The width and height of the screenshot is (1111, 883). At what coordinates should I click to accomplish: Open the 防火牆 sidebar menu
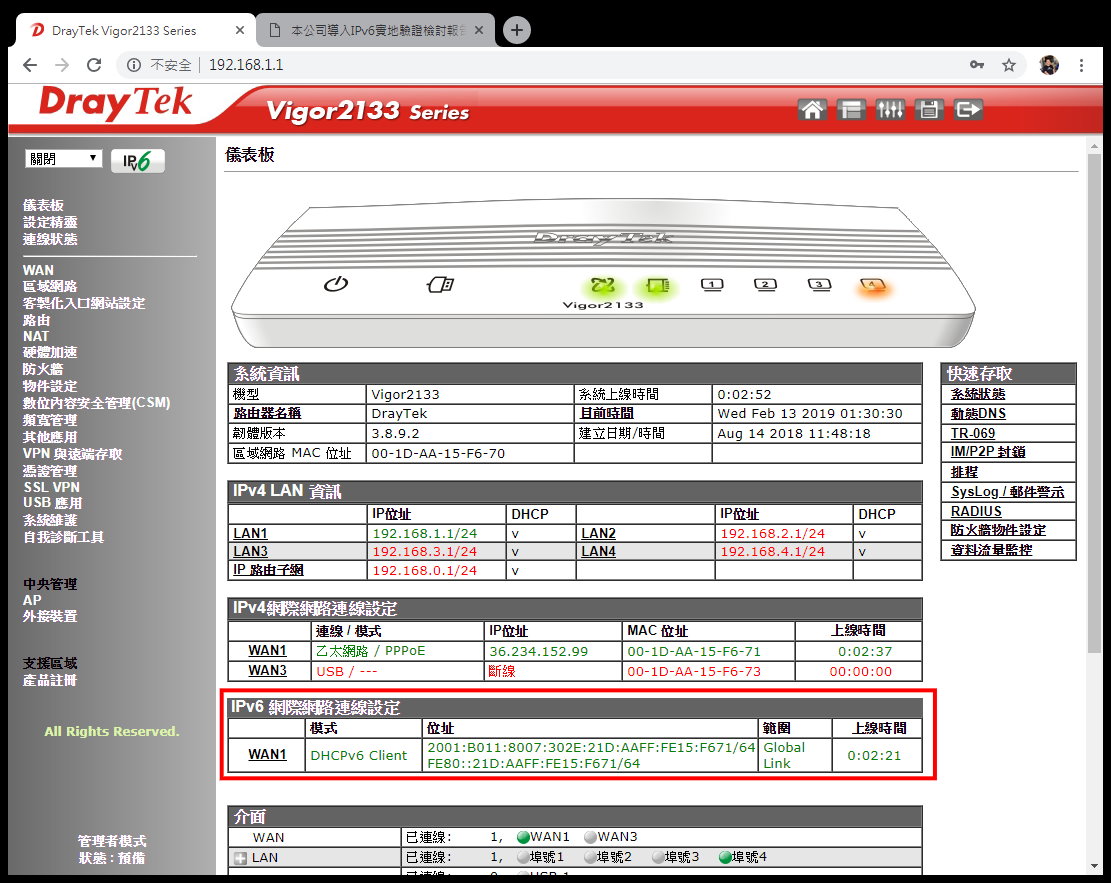tap(43, 369)
